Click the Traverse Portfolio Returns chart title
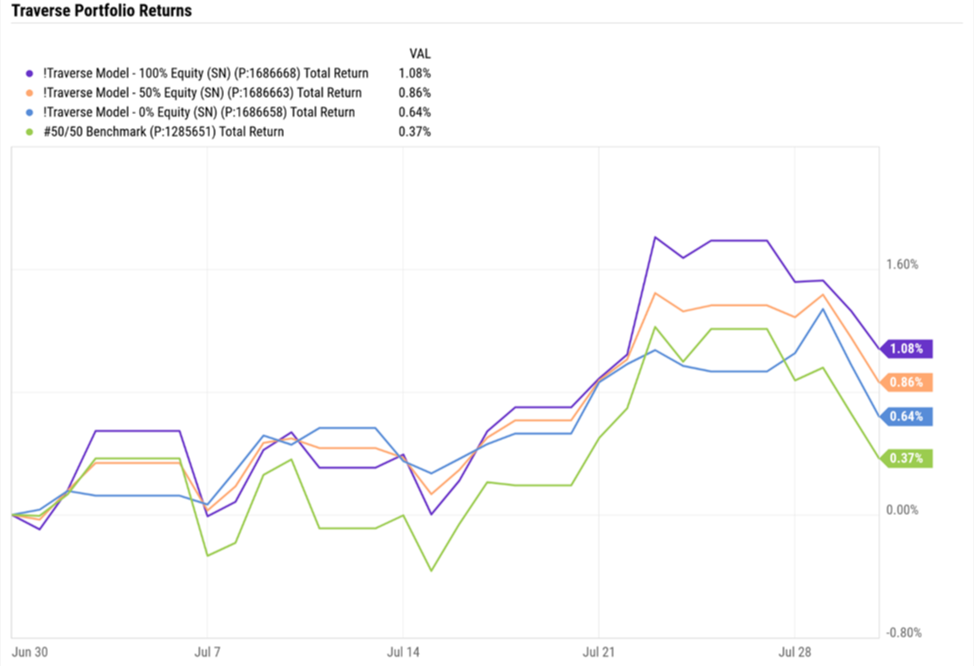 tap(101, 11)
